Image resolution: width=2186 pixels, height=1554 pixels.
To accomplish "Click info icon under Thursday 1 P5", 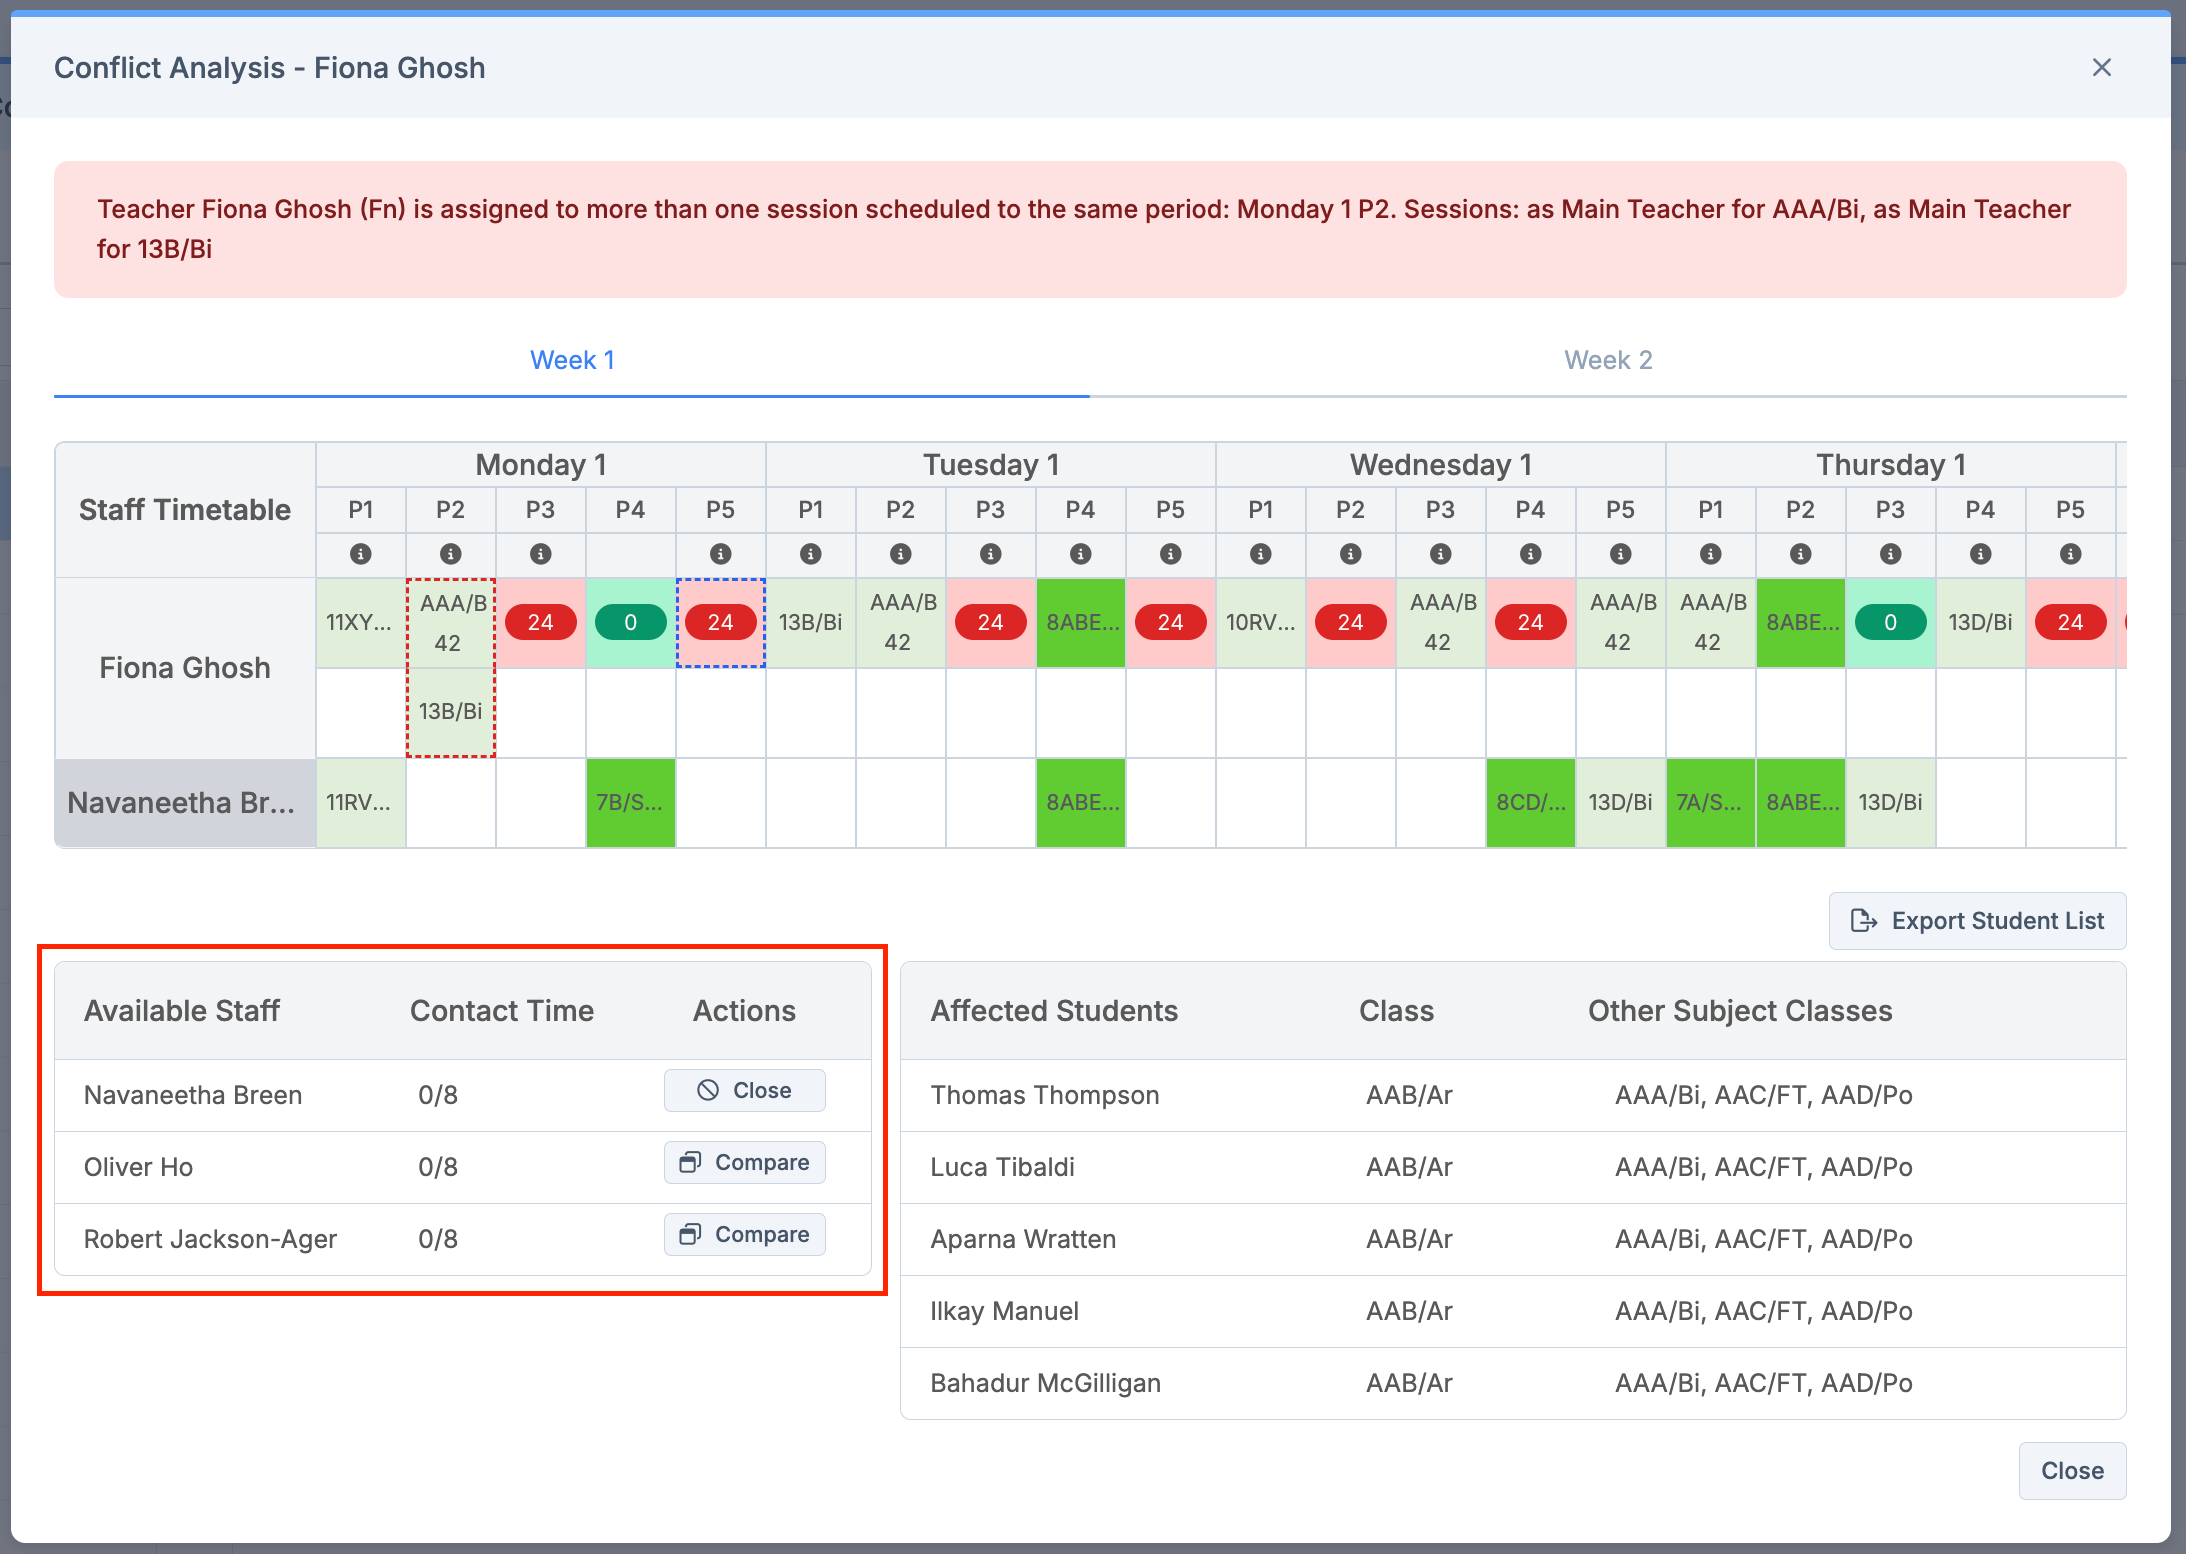I will [x=2071, y=554].
